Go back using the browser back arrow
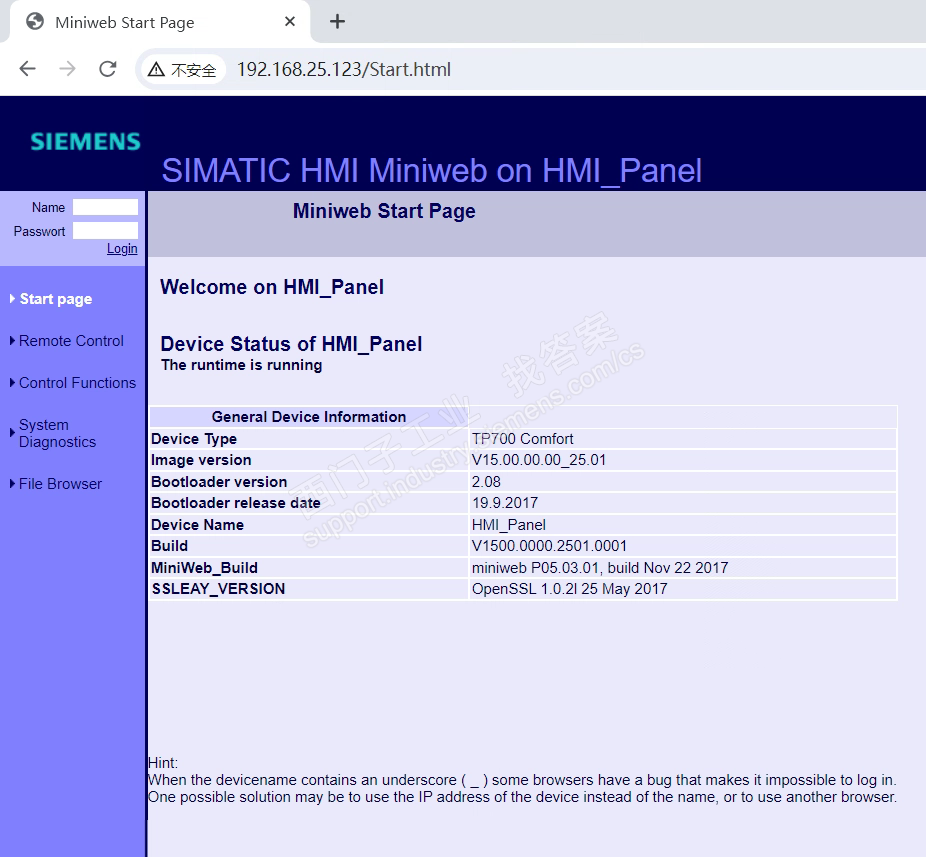The height and width of the screenshot is (857, 926). [28, 69]
